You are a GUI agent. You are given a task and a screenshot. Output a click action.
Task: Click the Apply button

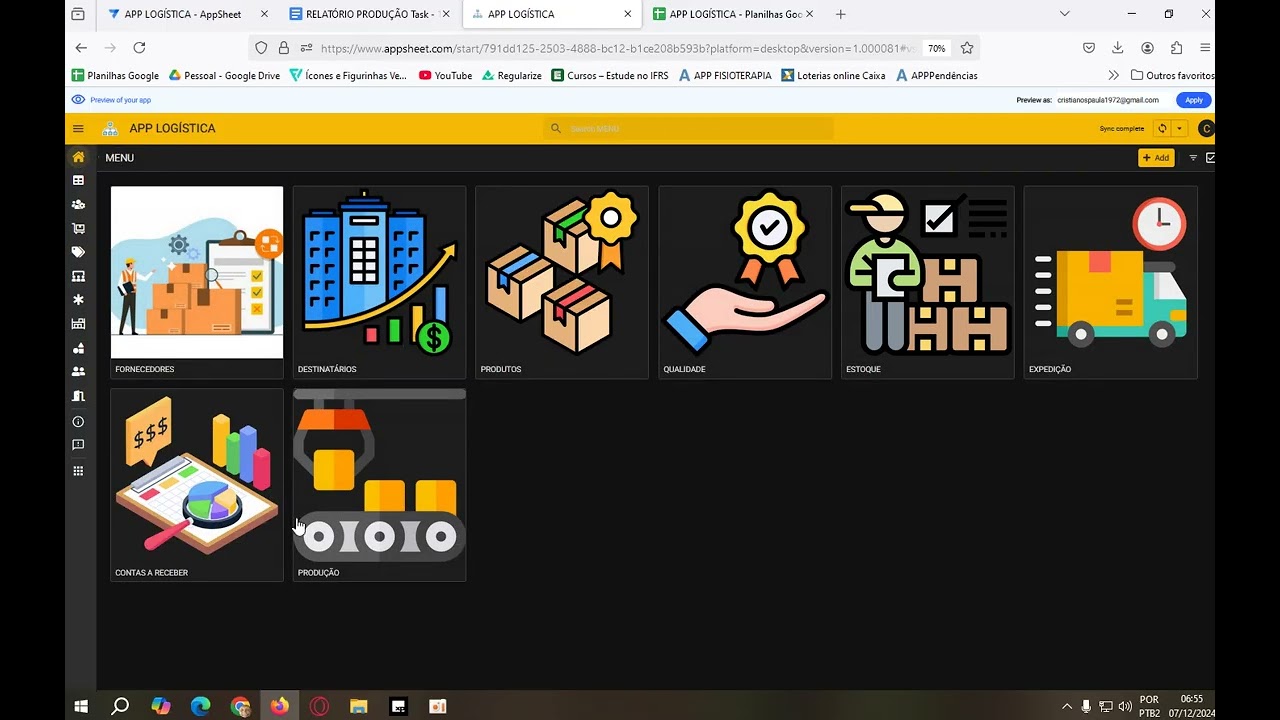click(x=1194, y=100)
